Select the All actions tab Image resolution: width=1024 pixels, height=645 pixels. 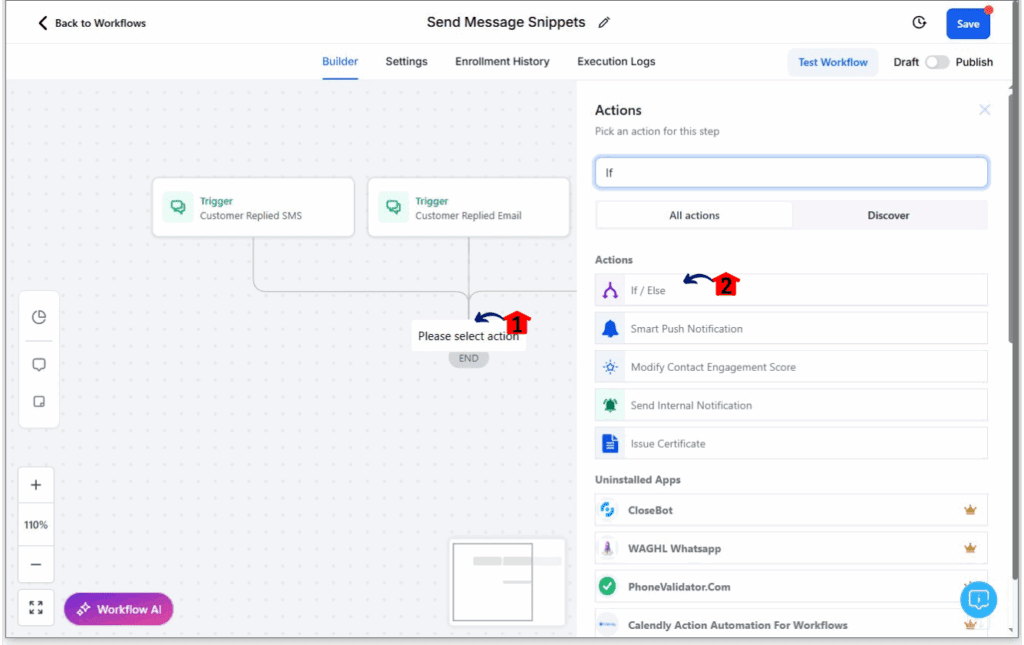point(694,215)
